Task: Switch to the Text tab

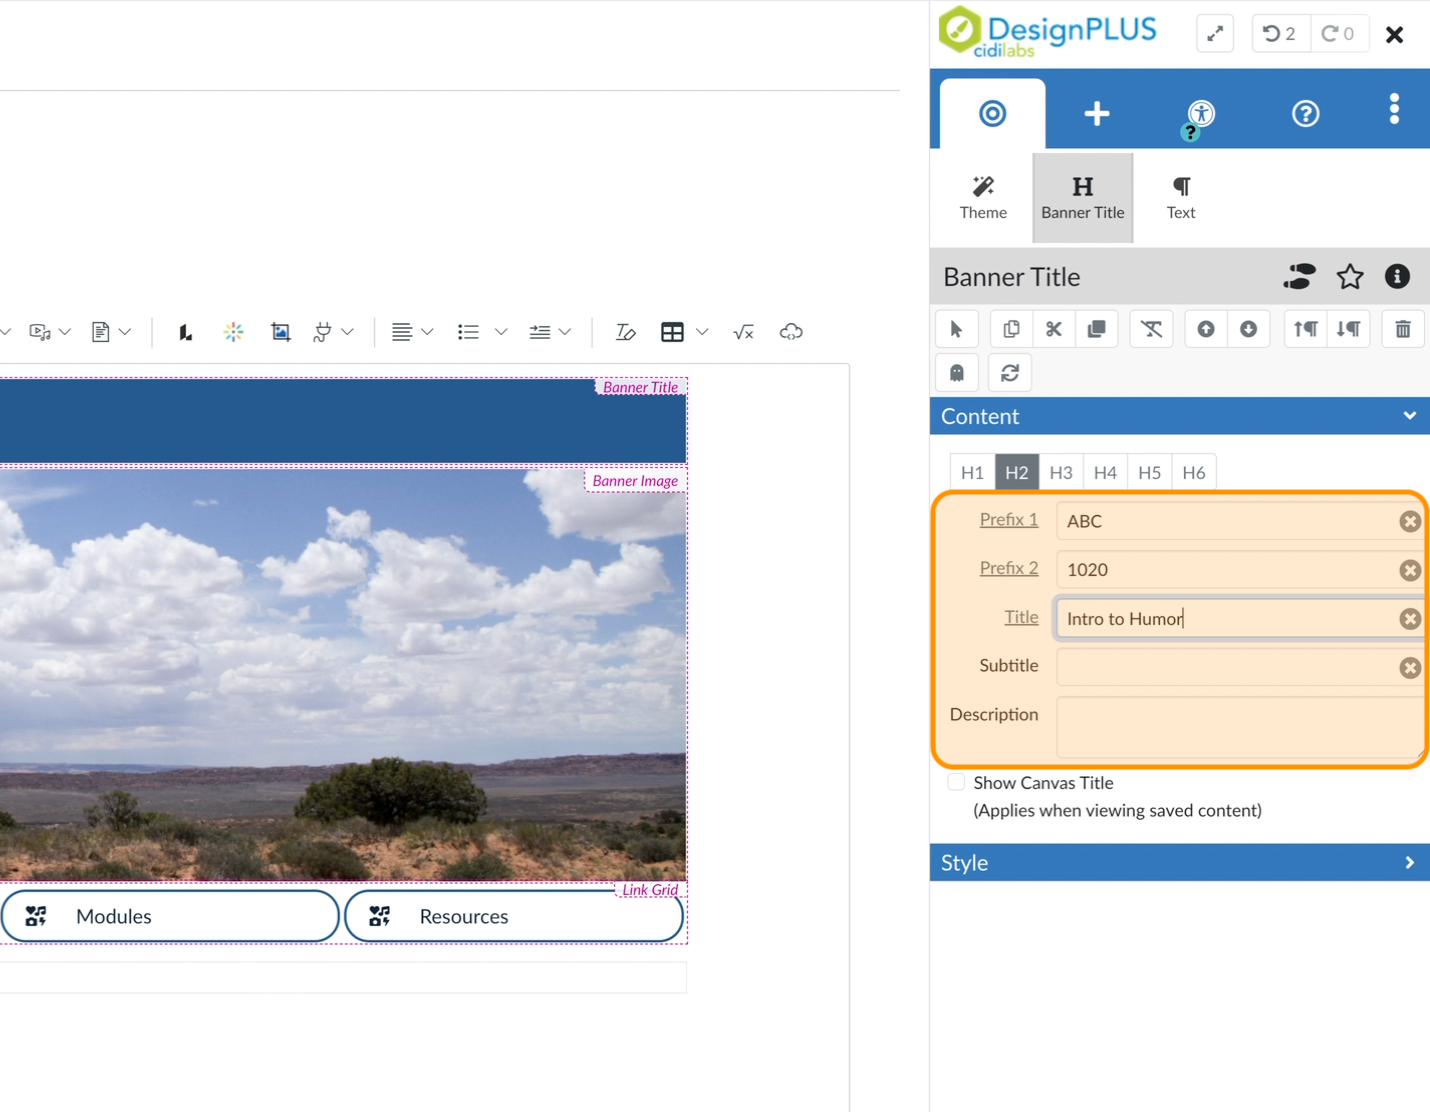Action: coord(1180,197)
